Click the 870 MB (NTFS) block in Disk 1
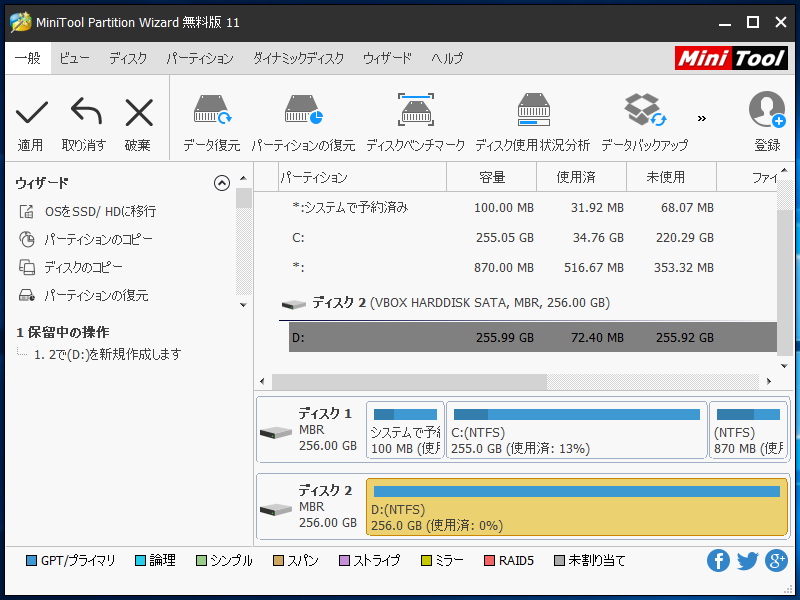 (x=748, y=430)
